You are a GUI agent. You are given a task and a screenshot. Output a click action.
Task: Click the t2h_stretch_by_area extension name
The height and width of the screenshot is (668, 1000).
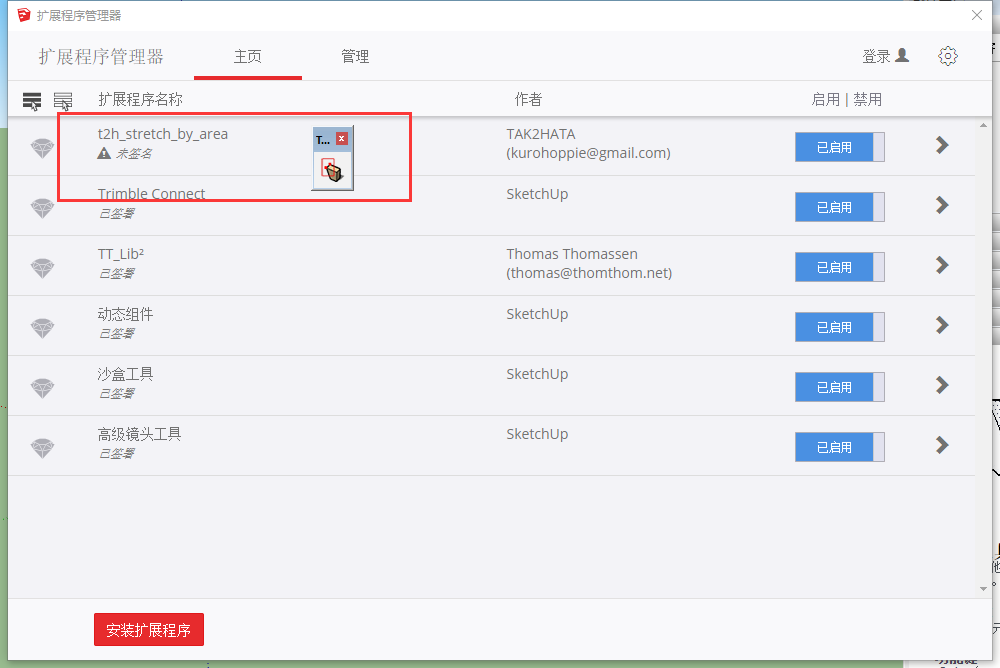163,134
